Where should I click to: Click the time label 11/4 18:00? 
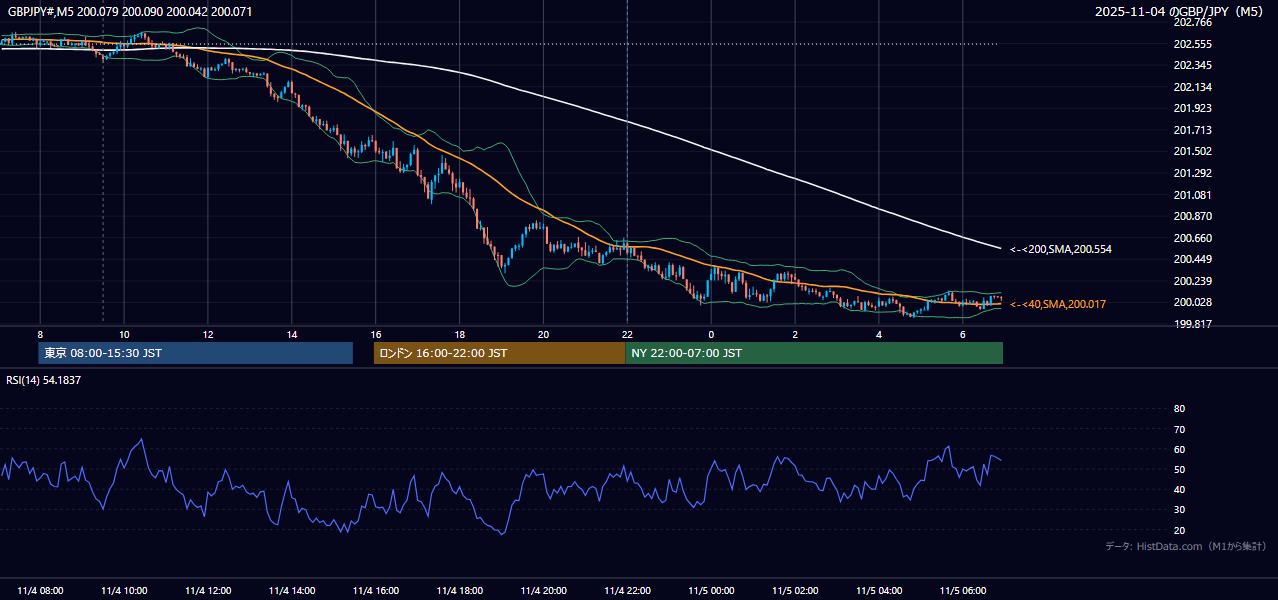459,590
